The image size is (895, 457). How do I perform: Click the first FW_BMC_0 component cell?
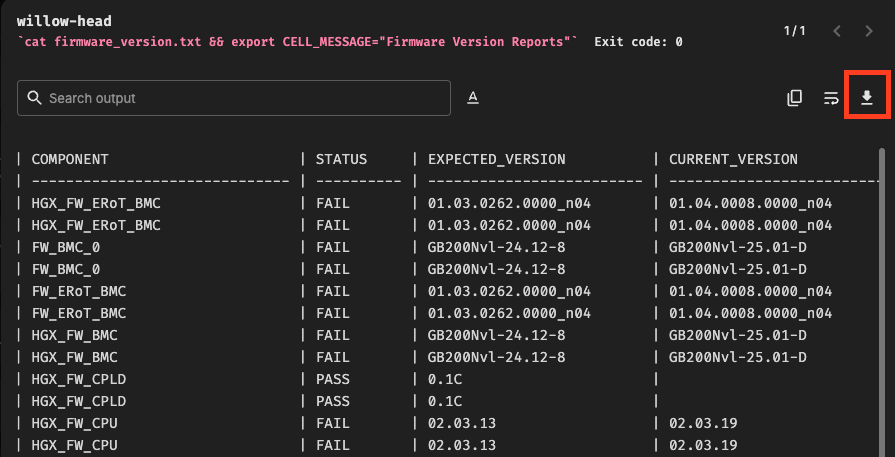coord(66,248)
